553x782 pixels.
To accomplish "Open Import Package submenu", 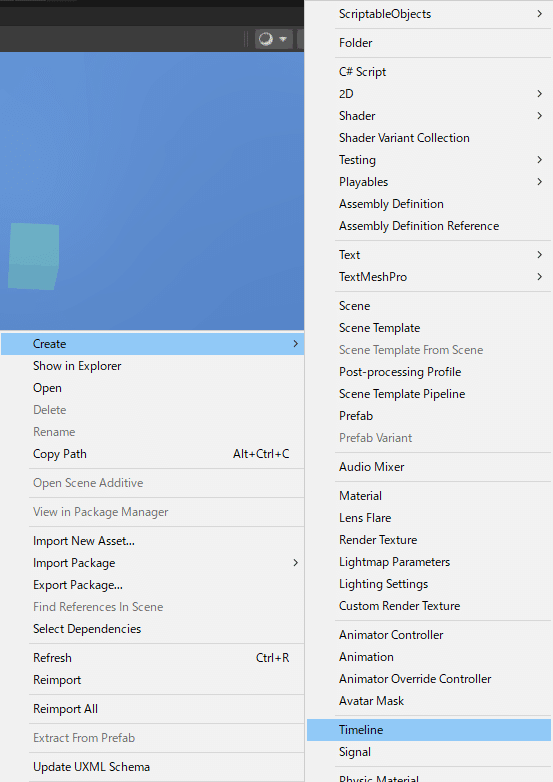I will tap(74, 563).
